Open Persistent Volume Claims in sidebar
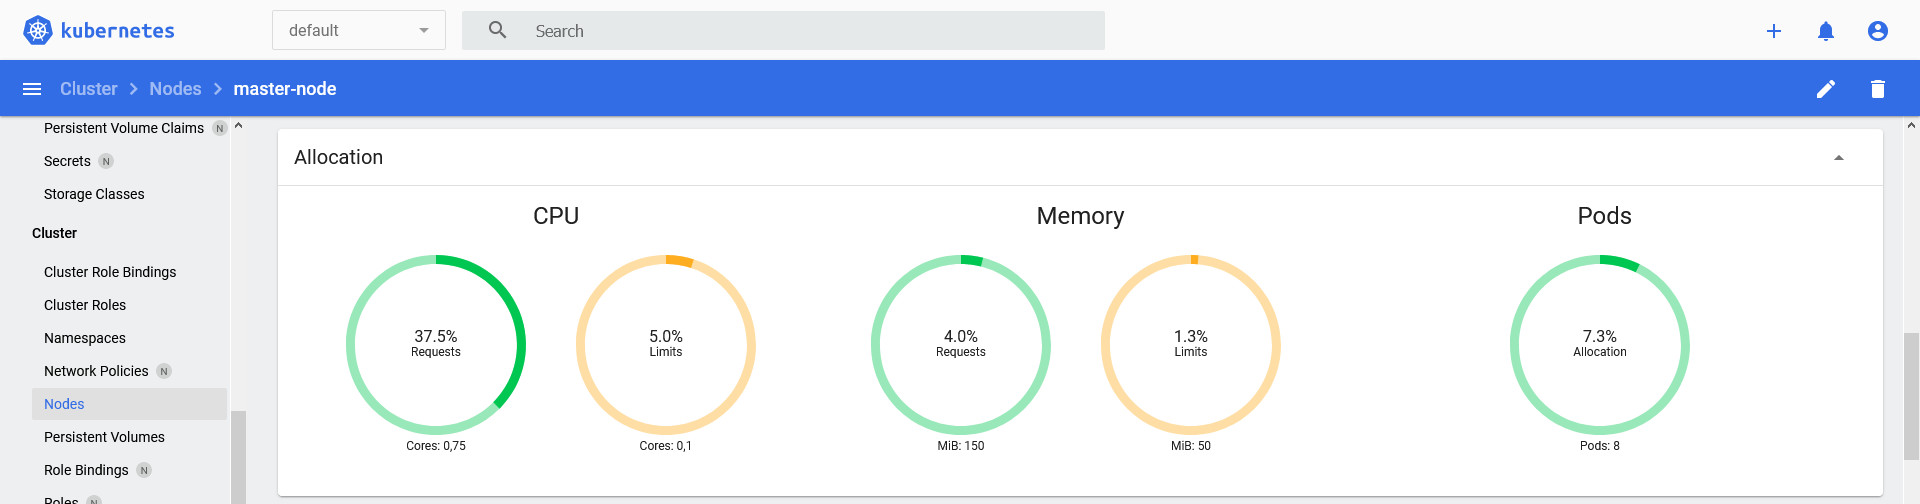Screen dimensions: 1920x504 (124, 128)
